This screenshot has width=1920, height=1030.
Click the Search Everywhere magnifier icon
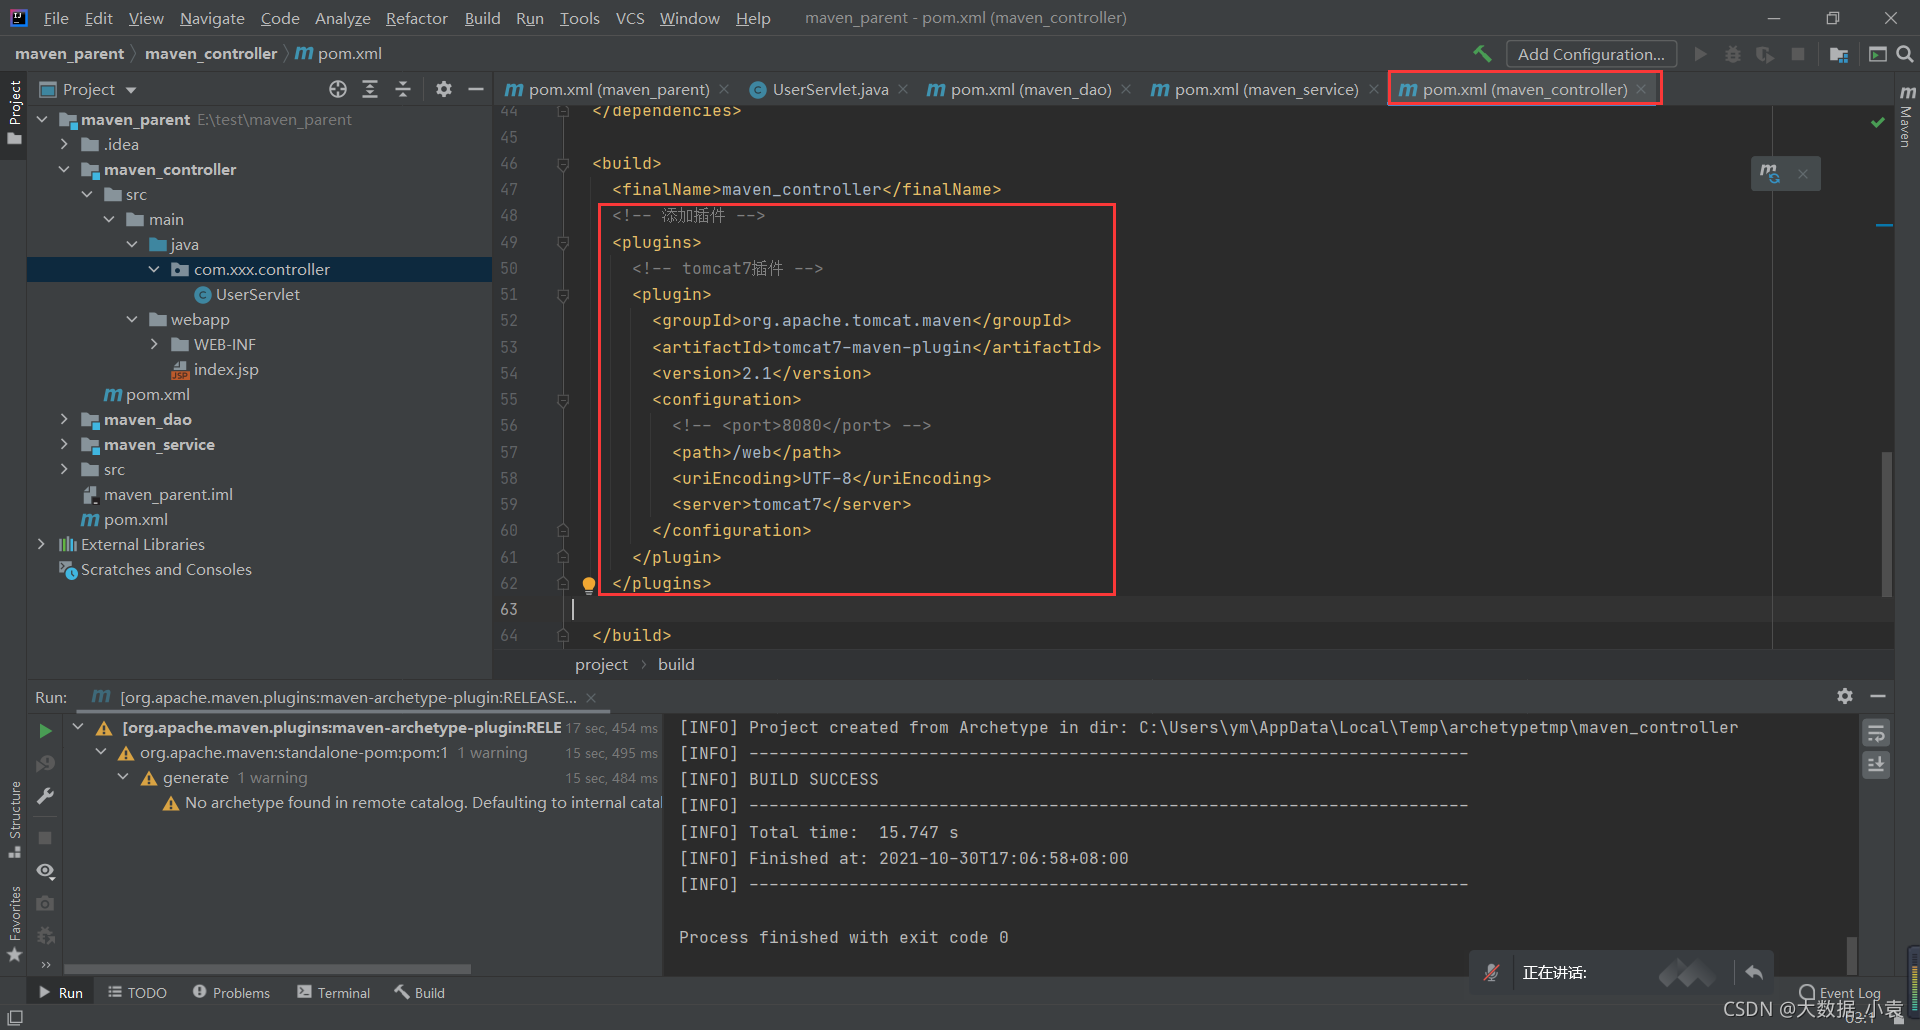[1905, 54]
